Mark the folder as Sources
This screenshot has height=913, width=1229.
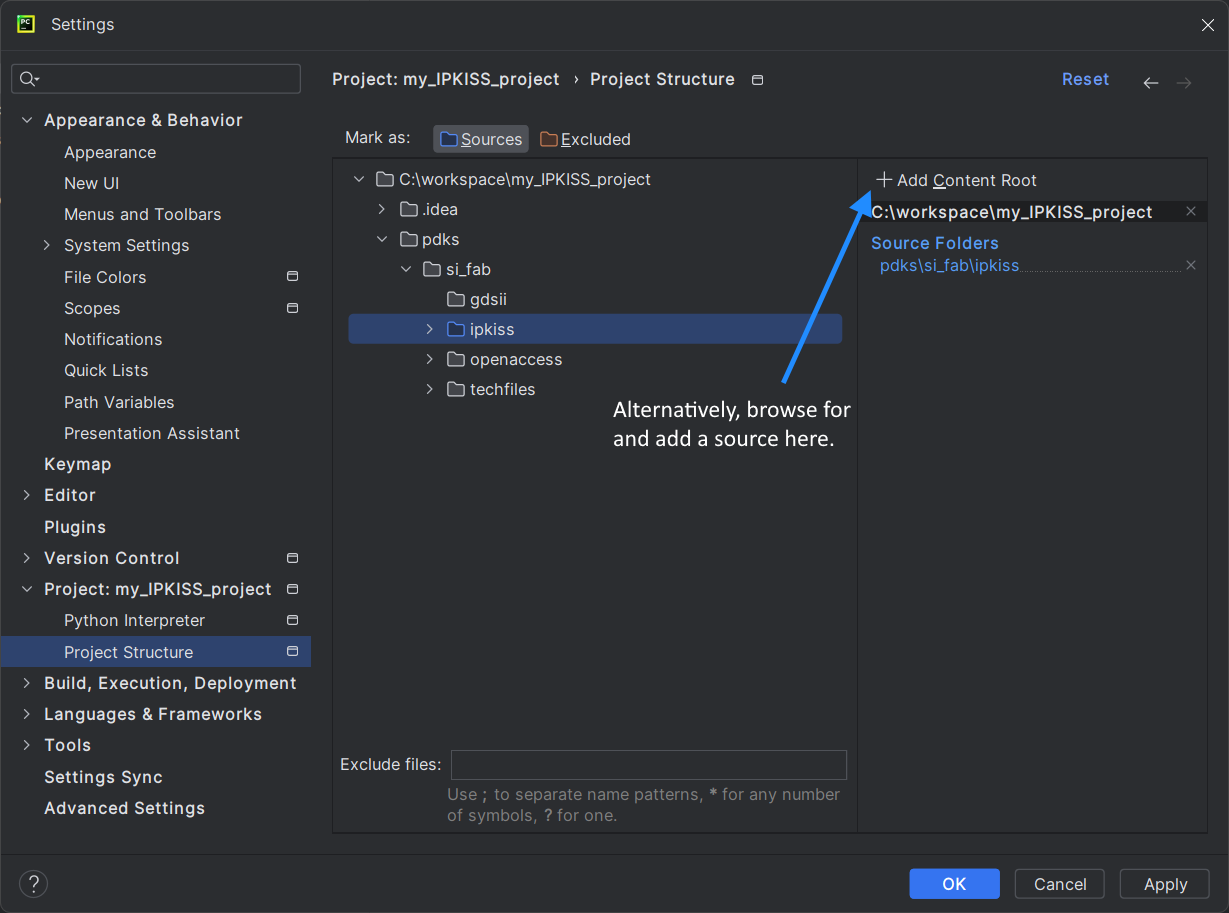(481, 139)
